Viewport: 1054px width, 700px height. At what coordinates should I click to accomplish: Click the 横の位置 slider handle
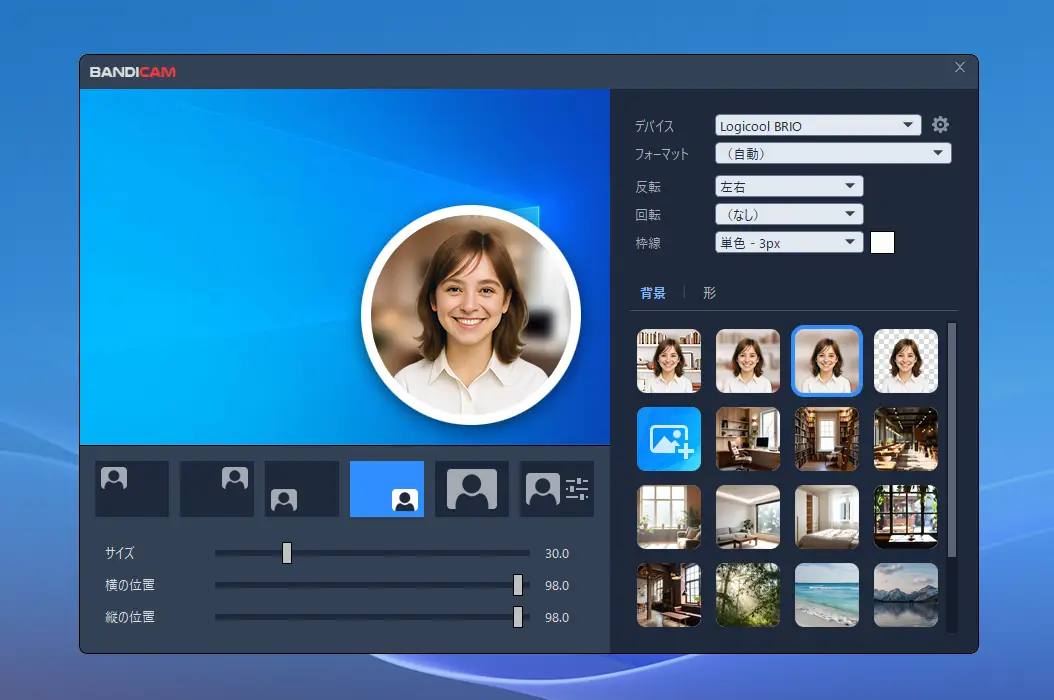pos(518,585)
